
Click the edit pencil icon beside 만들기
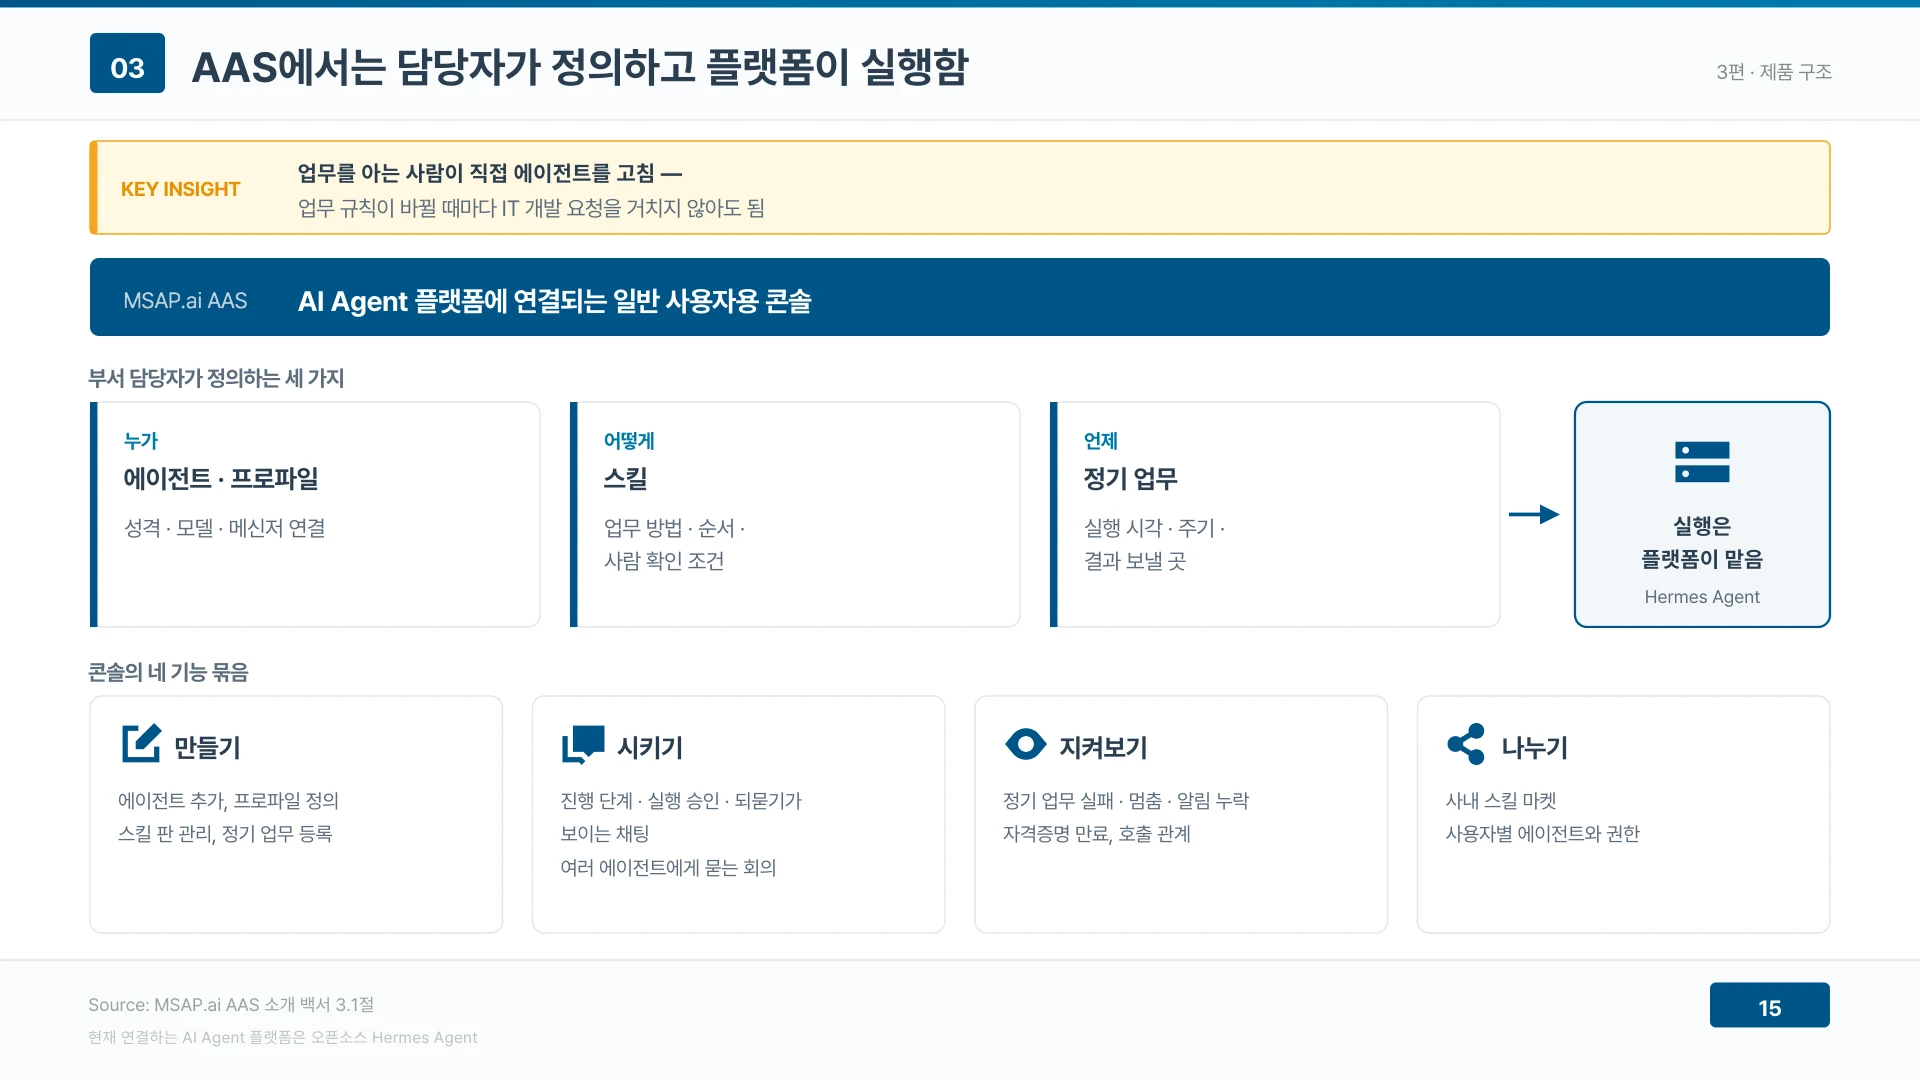point(141,743)
